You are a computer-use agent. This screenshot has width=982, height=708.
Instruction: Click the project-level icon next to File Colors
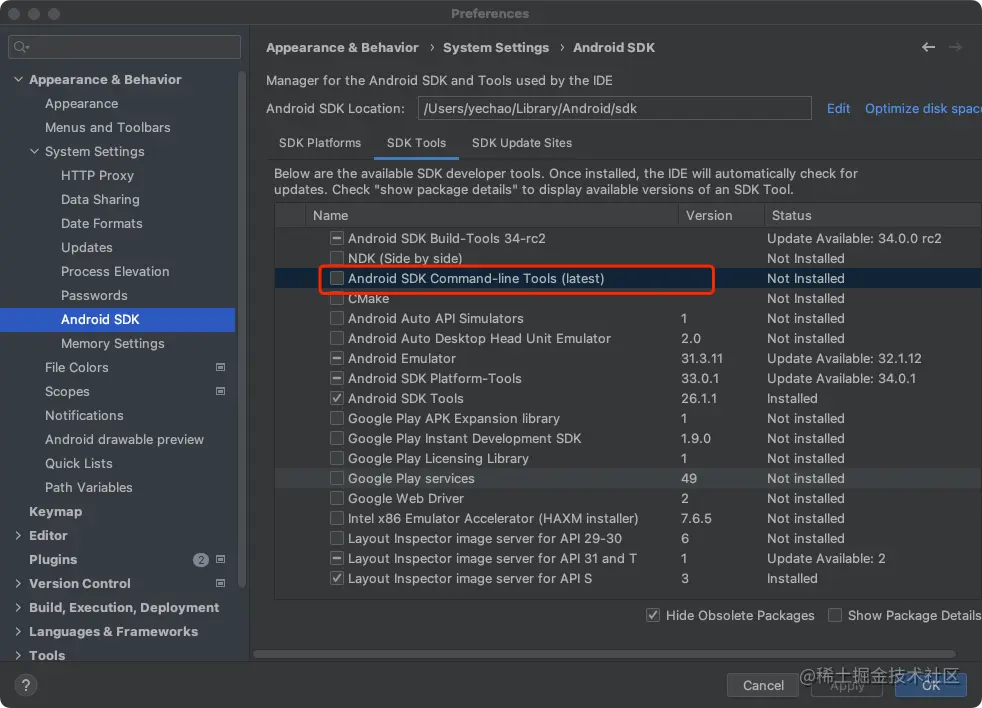click(x=220, y=367)
